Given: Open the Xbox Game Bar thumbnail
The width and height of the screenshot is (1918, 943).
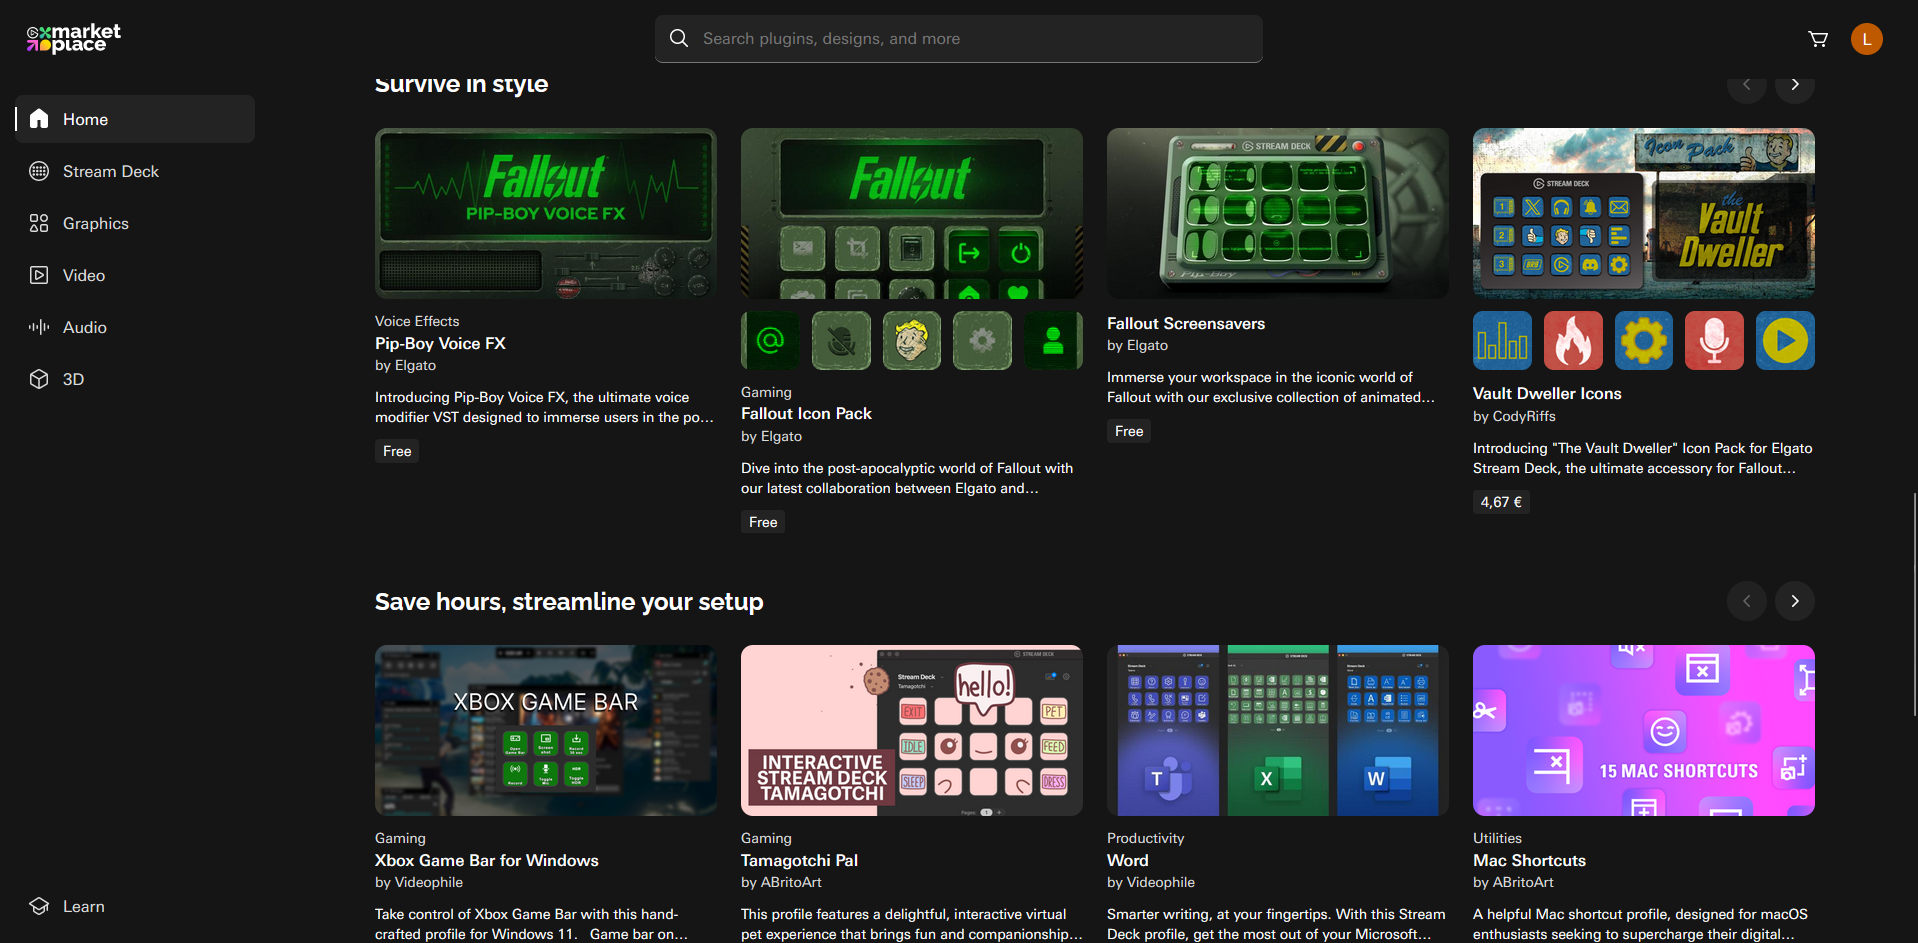Looking at the screenshot, I should (x=545, y=730).
